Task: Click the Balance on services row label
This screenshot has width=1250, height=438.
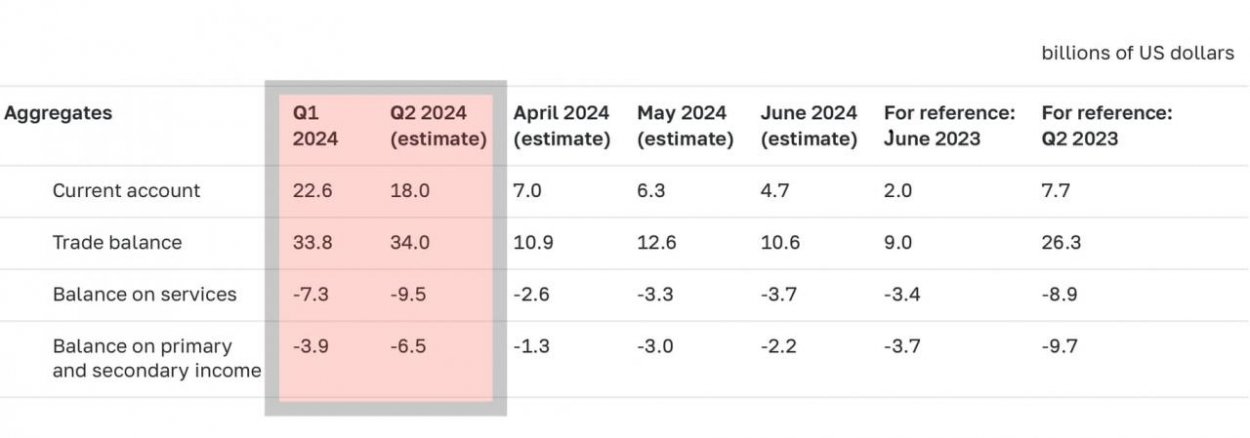Action: (x=144, y=294)
